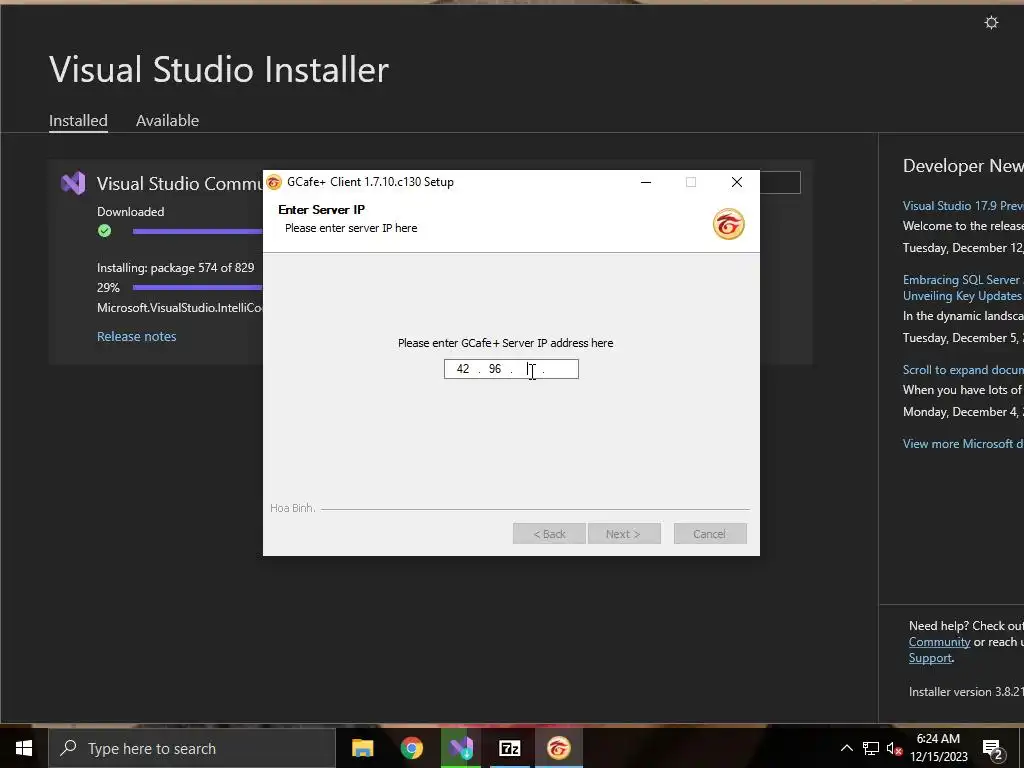Image resolution: width=1024 pixels, height=768 pixels.
Task: Click the Installing package 574 of 829 text
Action: [x=176, y=268]
